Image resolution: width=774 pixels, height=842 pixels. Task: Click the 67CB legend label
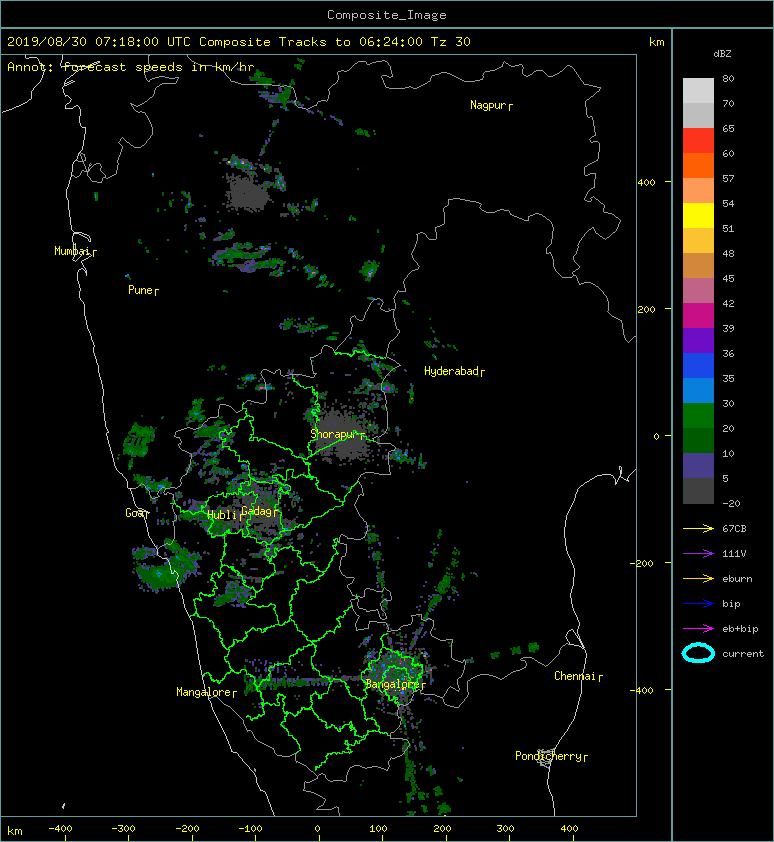pyautogui.click(x=734, y=528)
